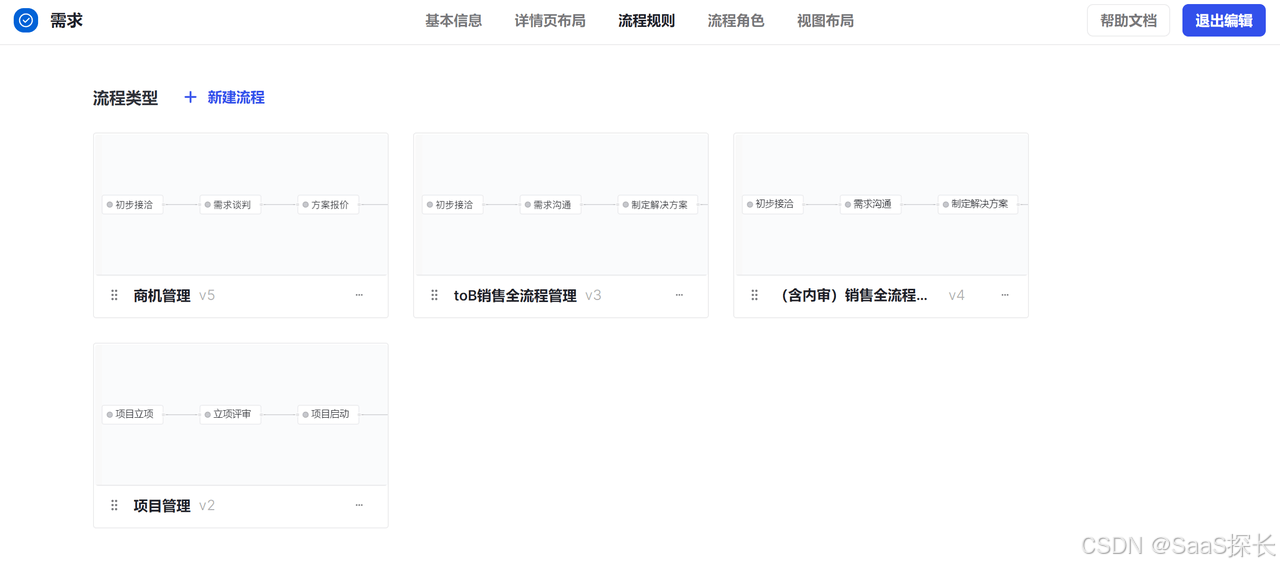Open the more options menu for 项目管理
This screenshot has height=567, width=1280.
point(359,505)
